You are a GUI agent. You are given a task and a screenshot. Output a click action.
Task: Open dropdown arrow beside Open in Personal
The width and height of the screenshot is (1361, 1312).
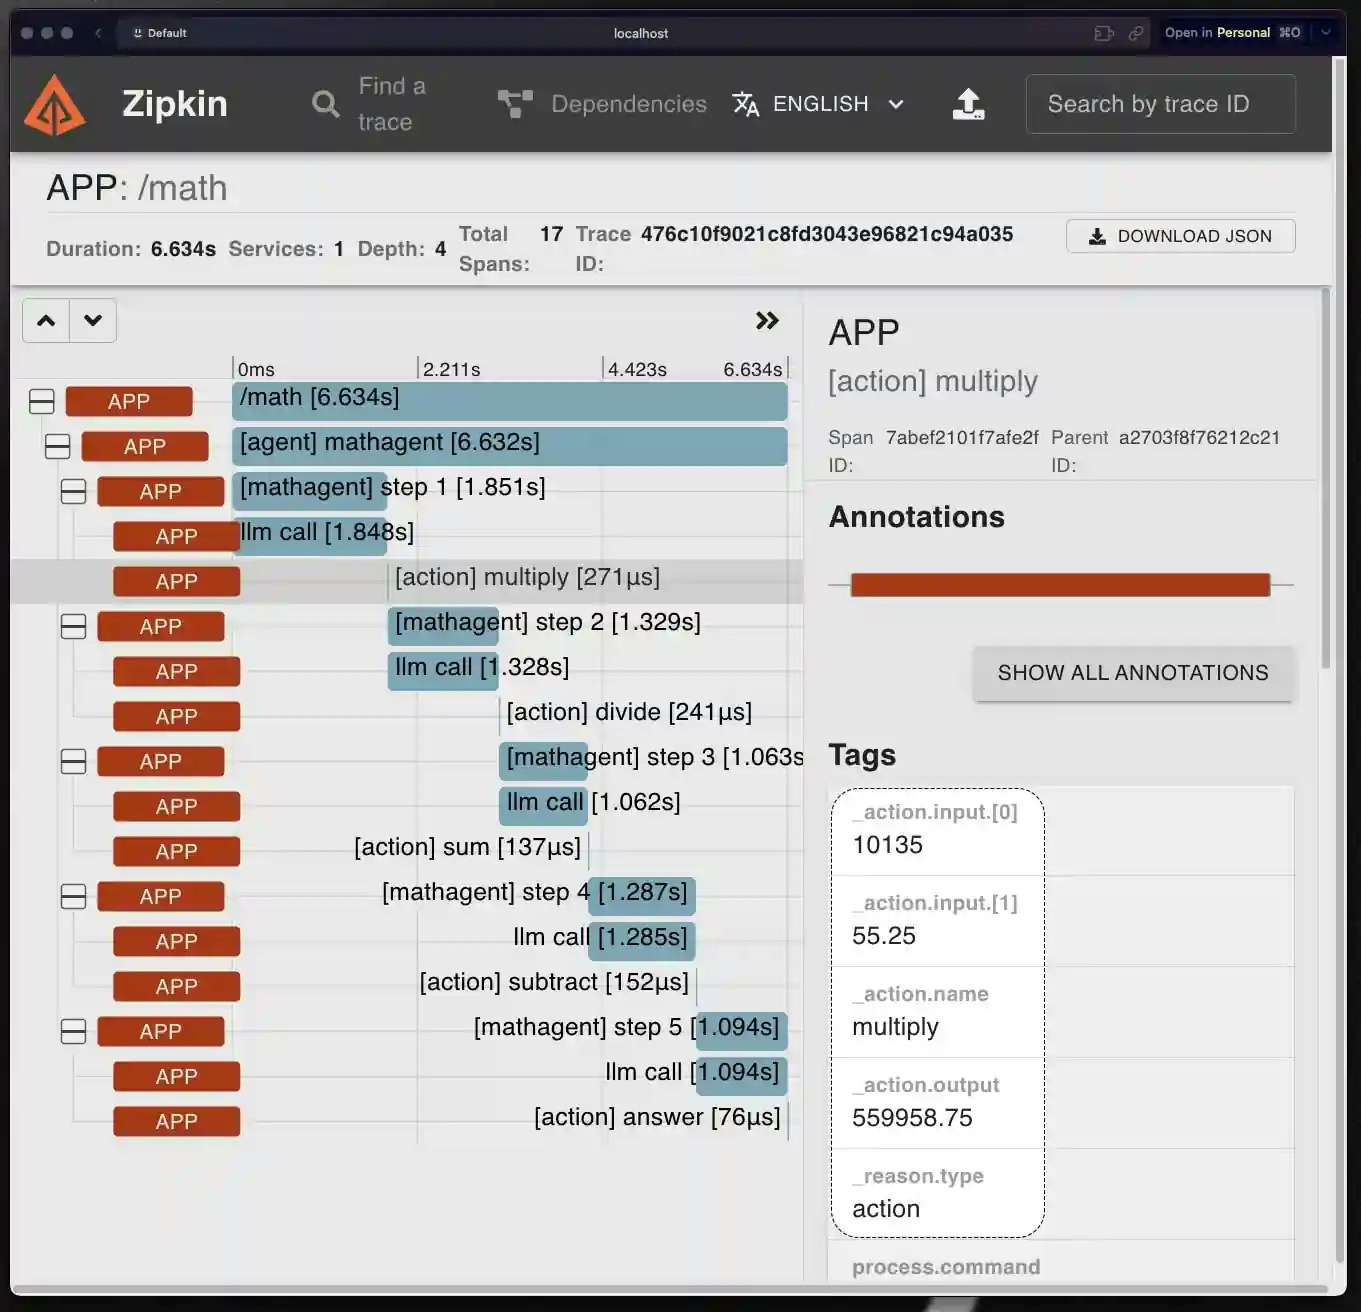click(x=1326, y=32)
